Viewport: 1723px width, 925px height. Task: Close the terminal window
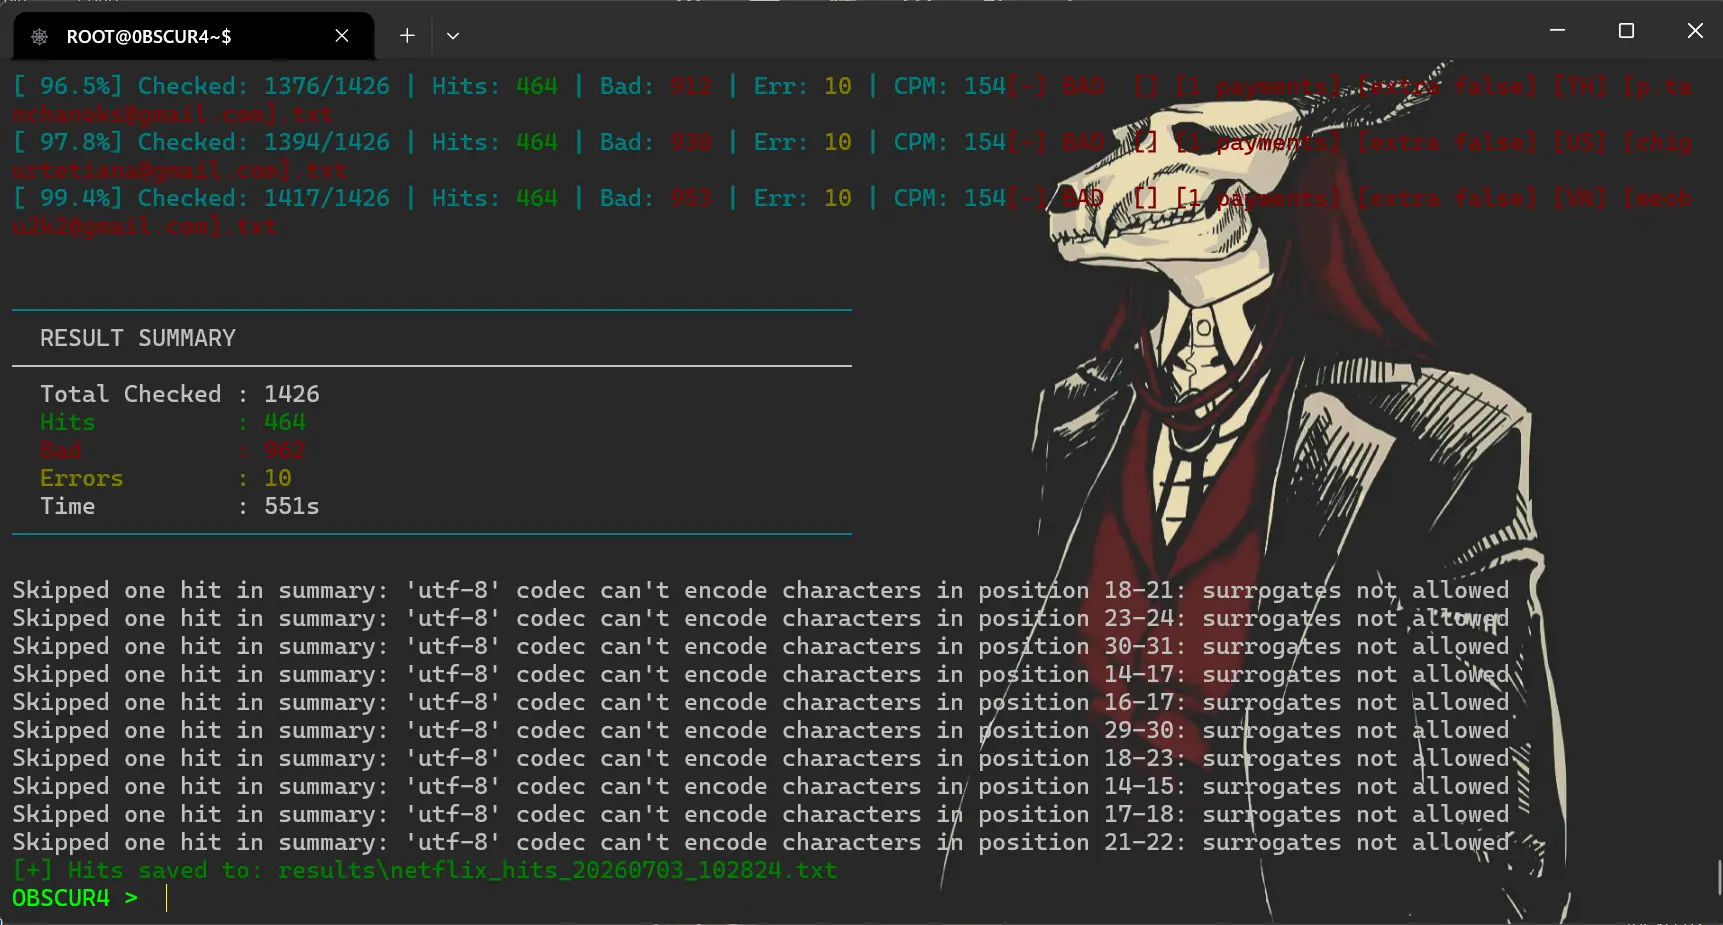(x=1695, y=31)
